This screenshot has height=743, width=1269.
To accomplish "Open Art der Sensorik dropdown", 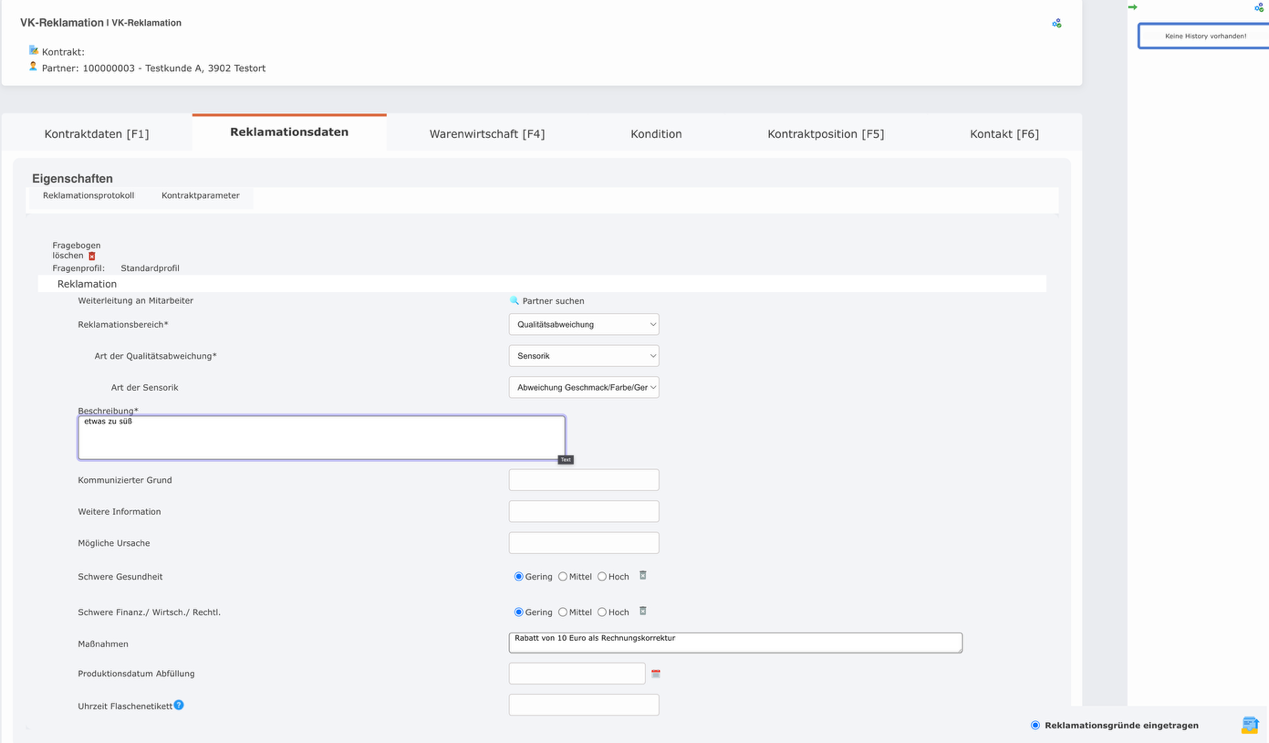I will 584,388.
